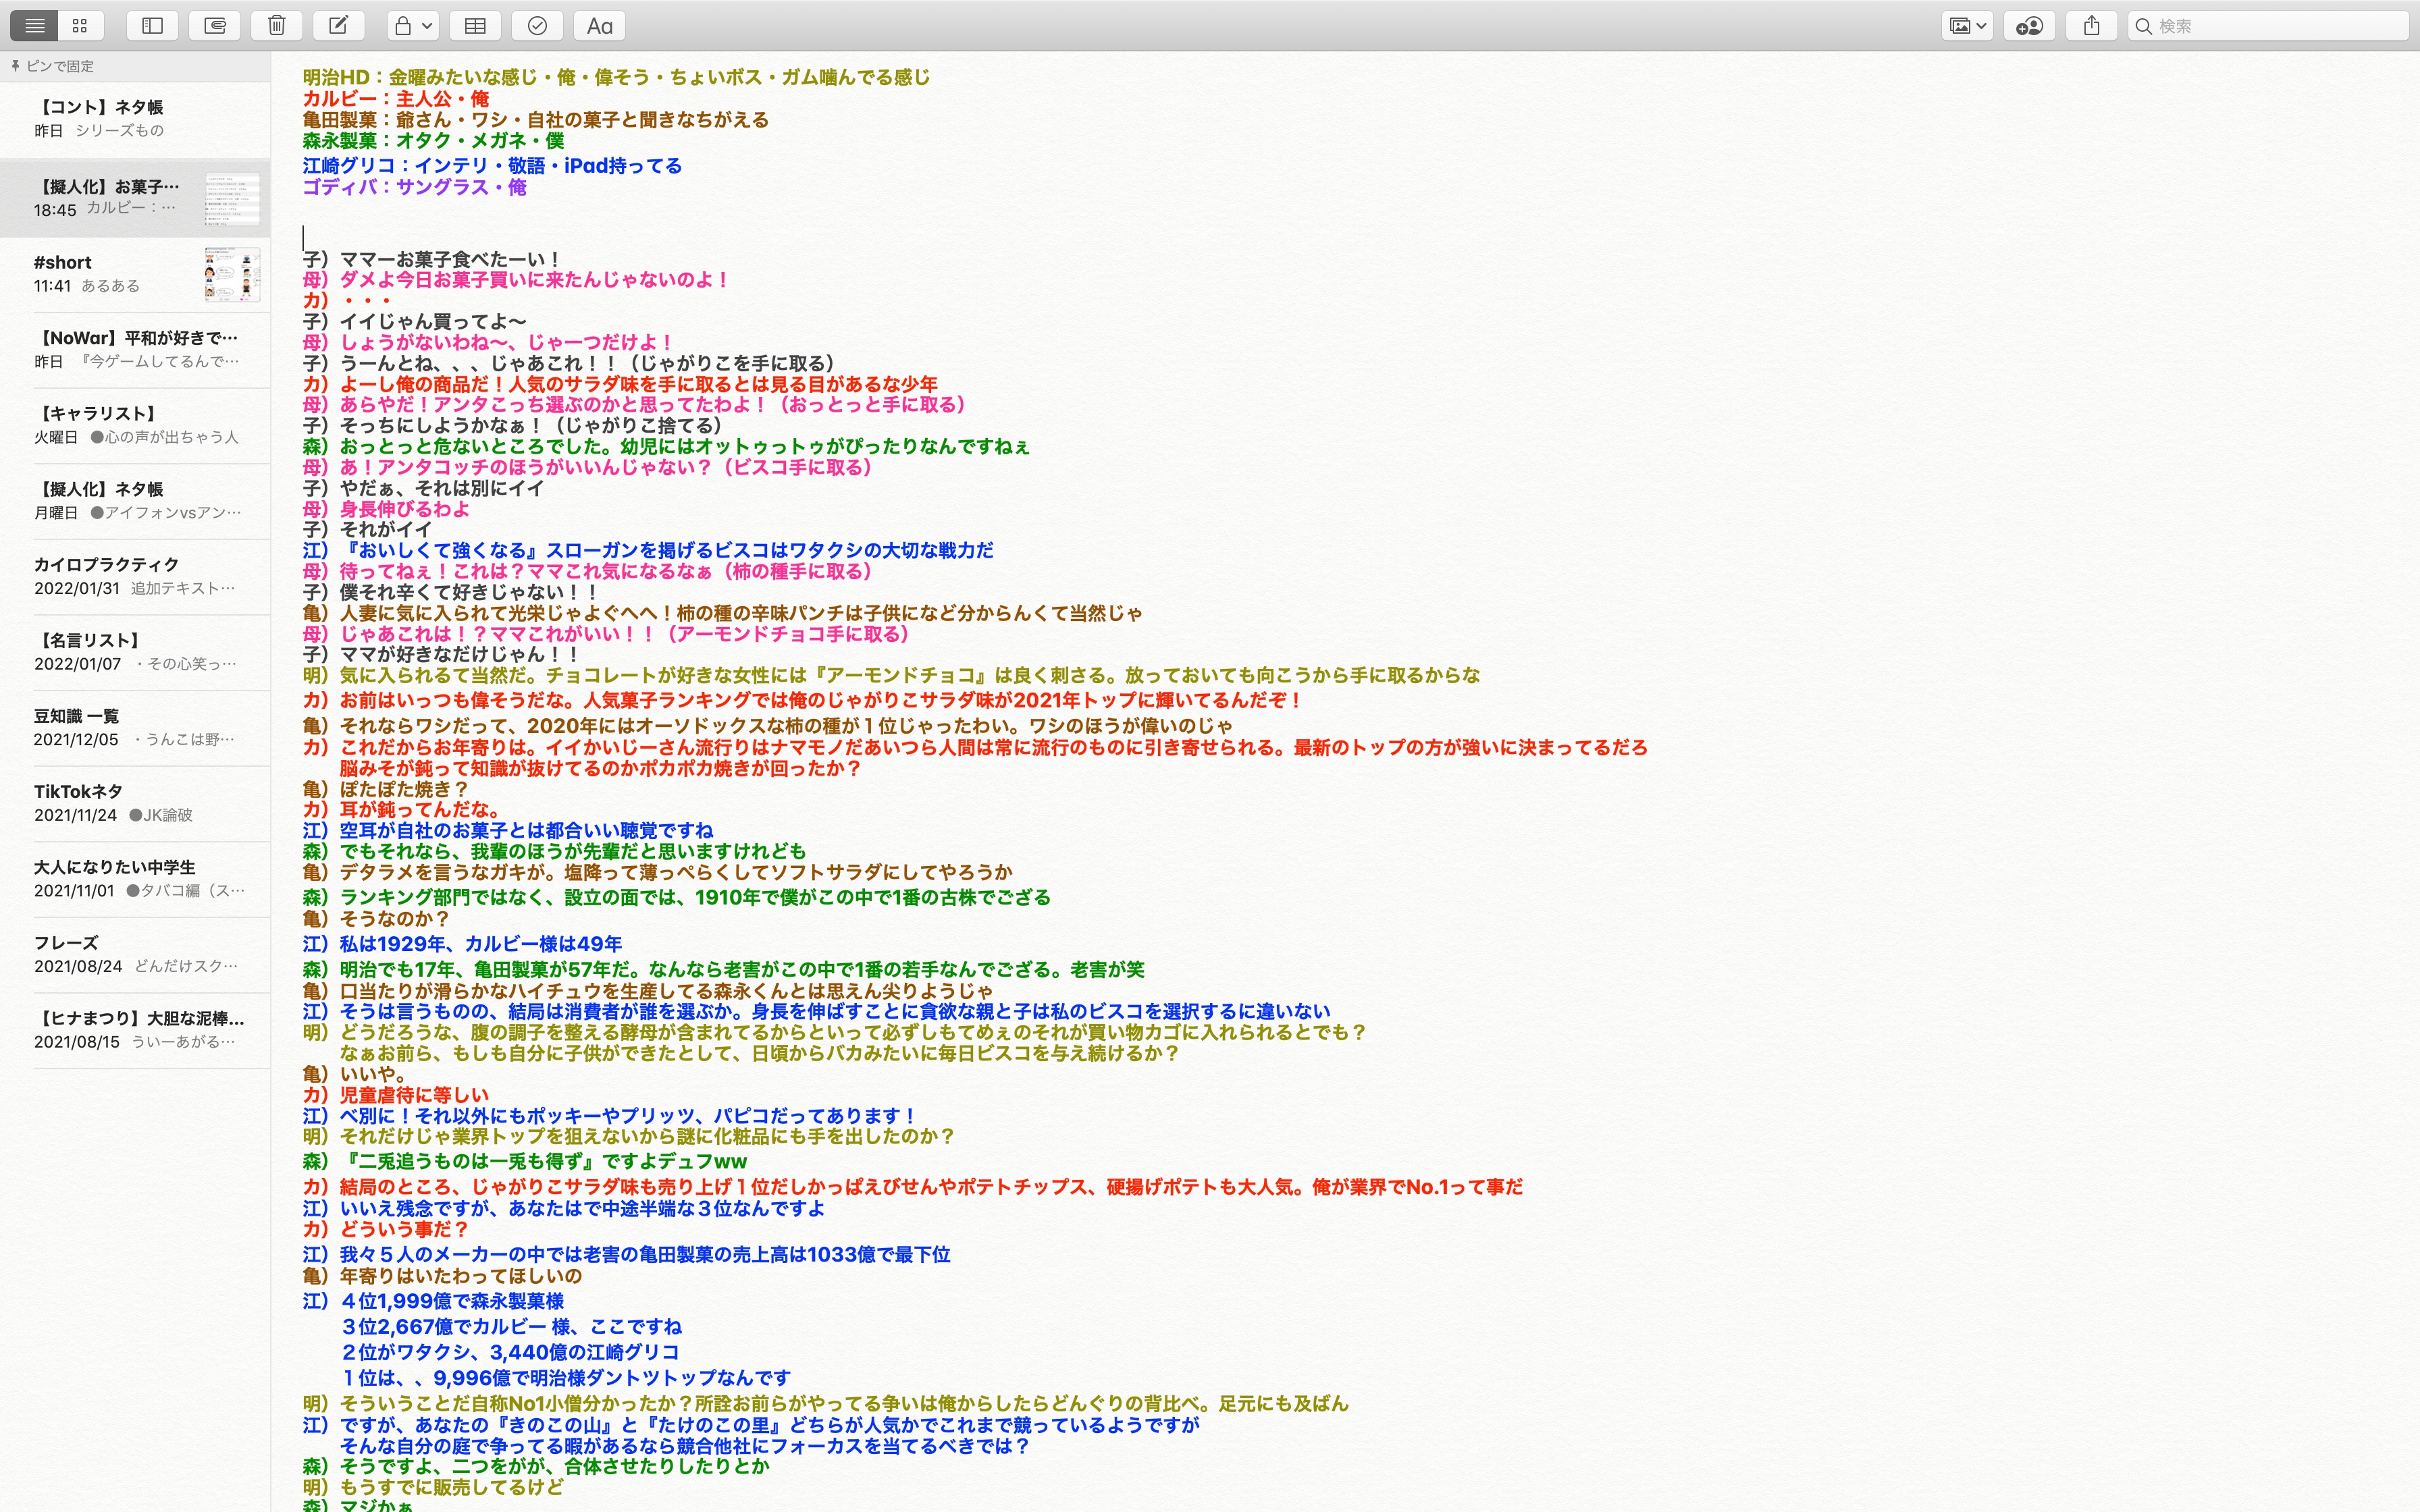The image size is (2420, 1512).
Task: Switch to gallery view
Action: point(80,26)
